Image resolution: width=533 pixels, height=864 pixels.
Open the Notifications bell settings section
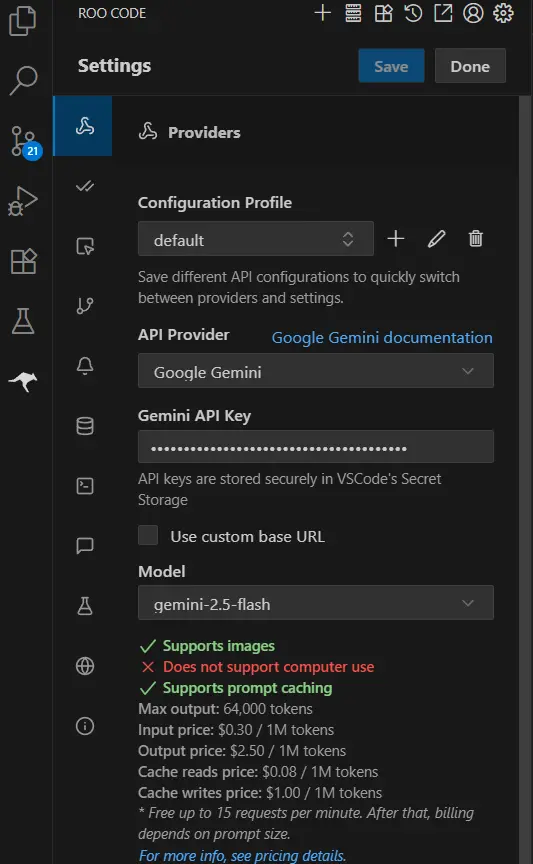tap(85, 365)
